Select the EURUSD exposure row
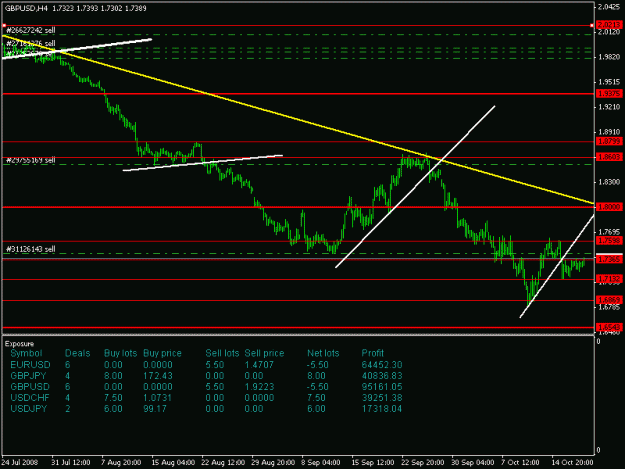 pos(206,365)
